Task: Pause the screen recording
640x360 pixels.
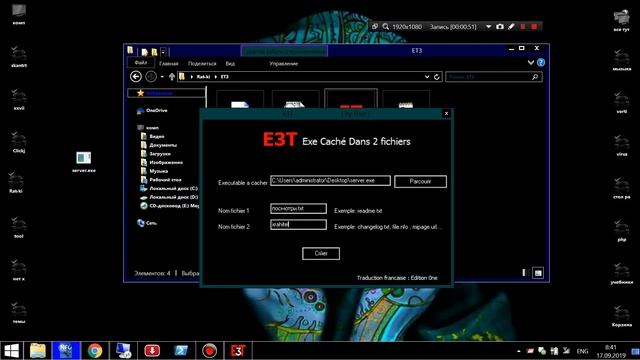Action: (x=522, y=27)
